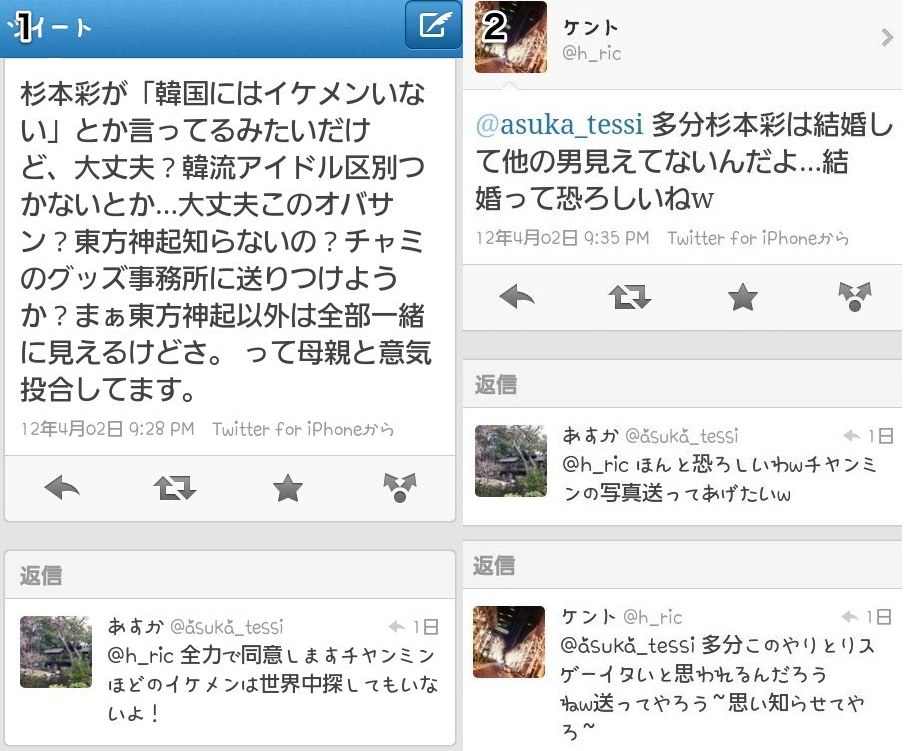Expand ケント profile chevron arrow
Viewport: 905px width, 751px height.
pos(887,38)
